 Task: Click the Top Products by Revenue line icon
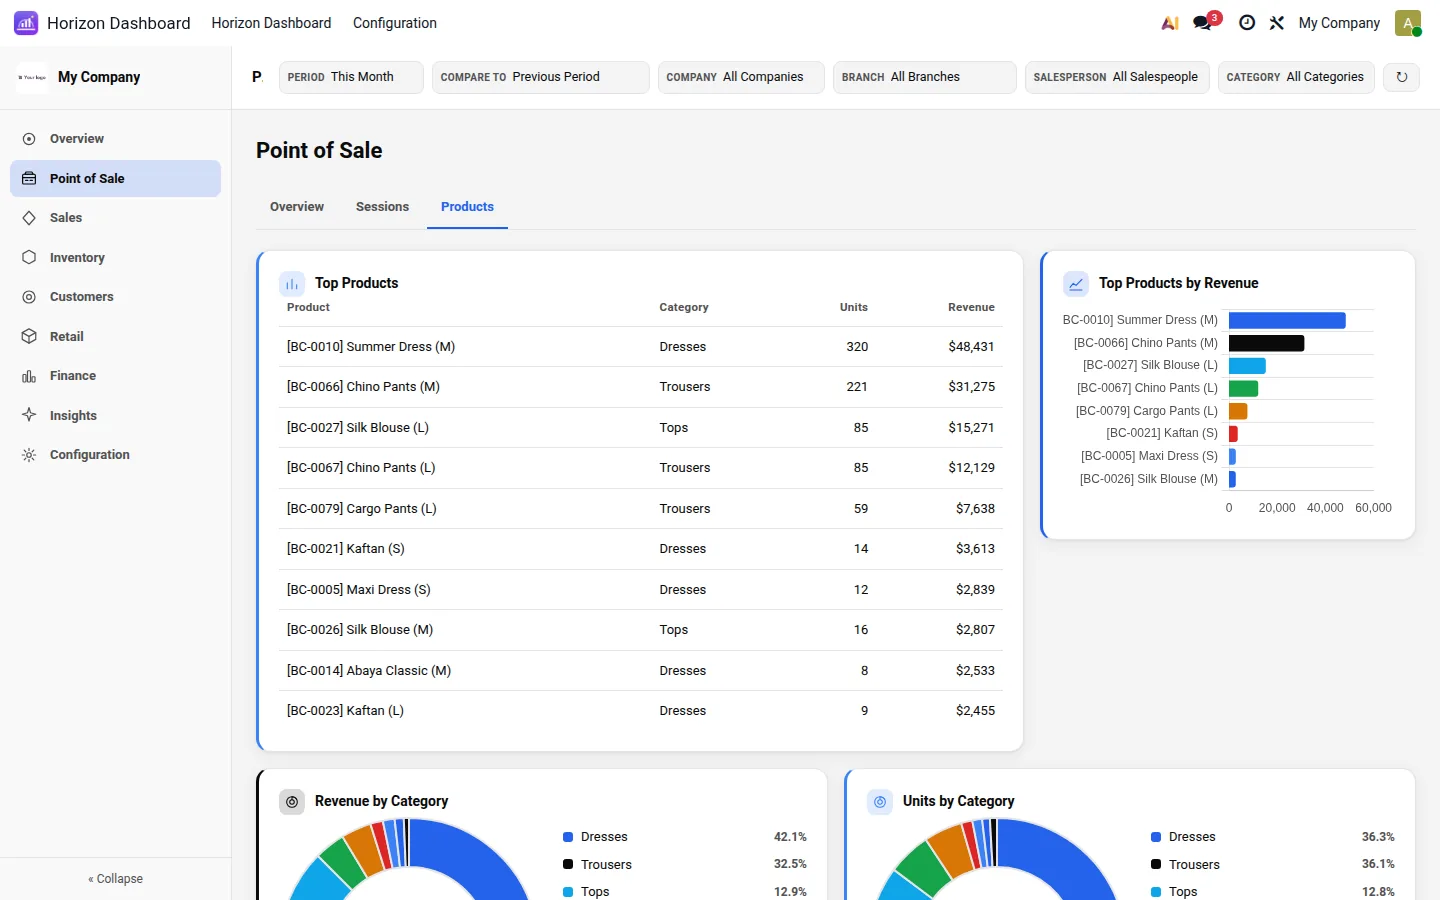tap(1076, 284)
